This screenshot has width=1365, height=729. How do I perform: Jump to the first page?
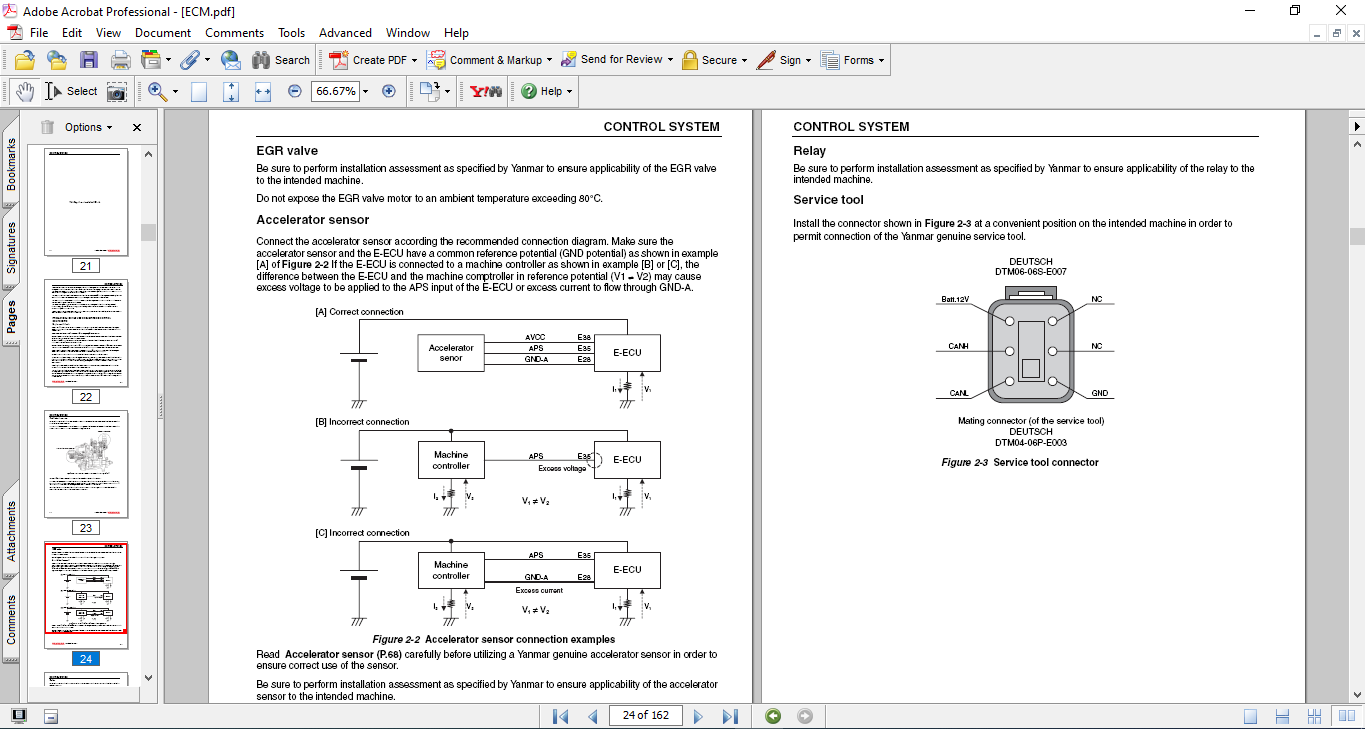tap(560, 716)
